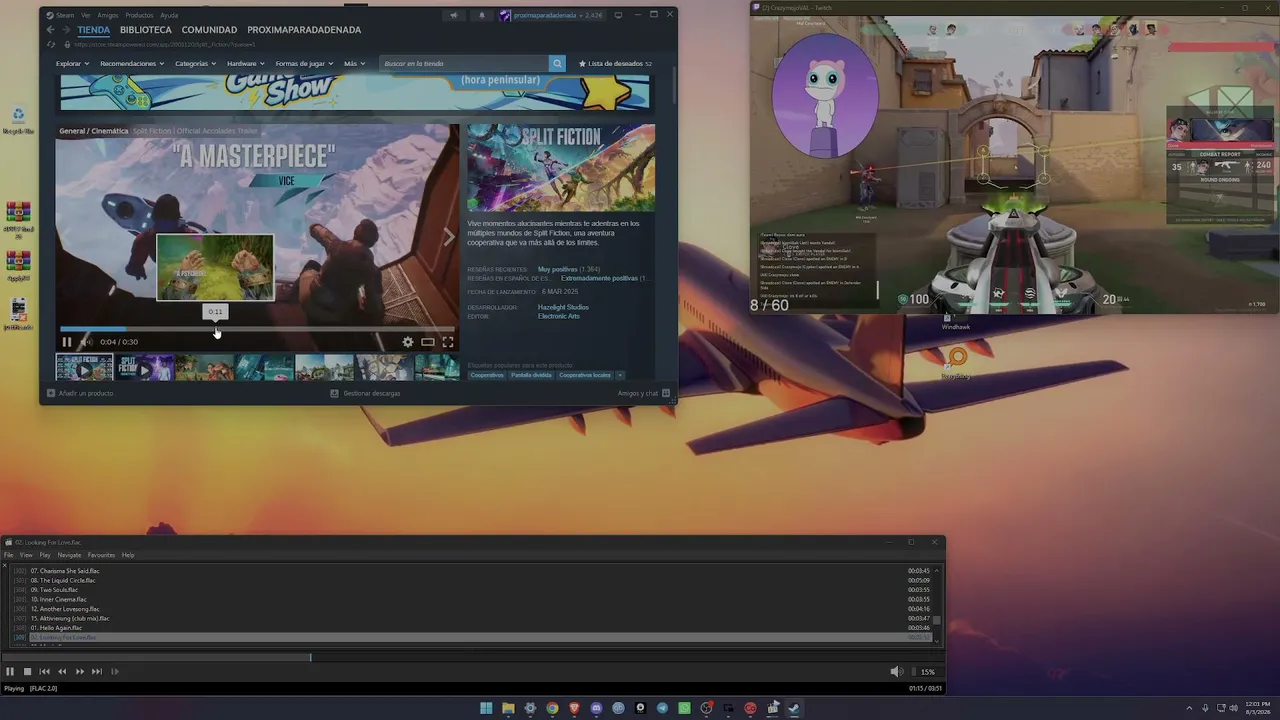
Task: Mute the Steam trailer audio
Action: 86,342
